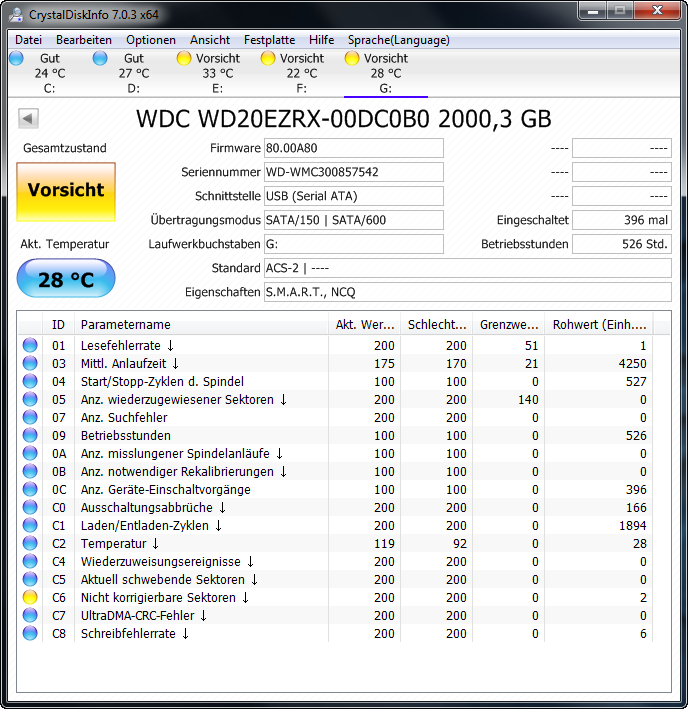Click status icon of Schreibfehlerrate row
The width and height of the screenshot is (688, 709).
[30, 633]
